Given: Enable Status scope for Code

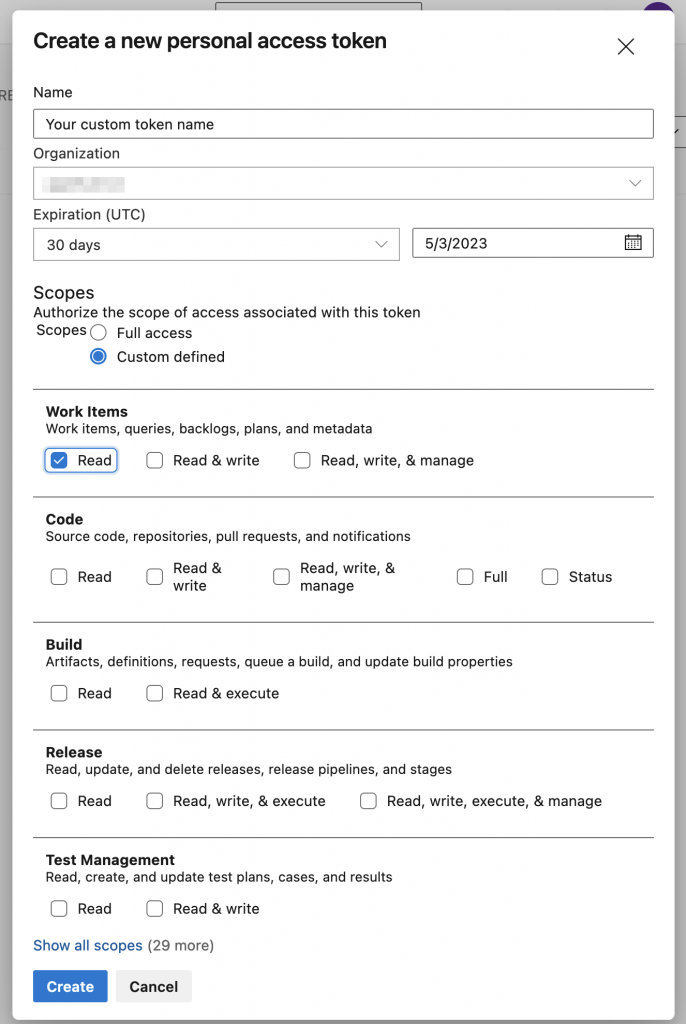Looking at the screenshot, I should [x=550, y=577].
